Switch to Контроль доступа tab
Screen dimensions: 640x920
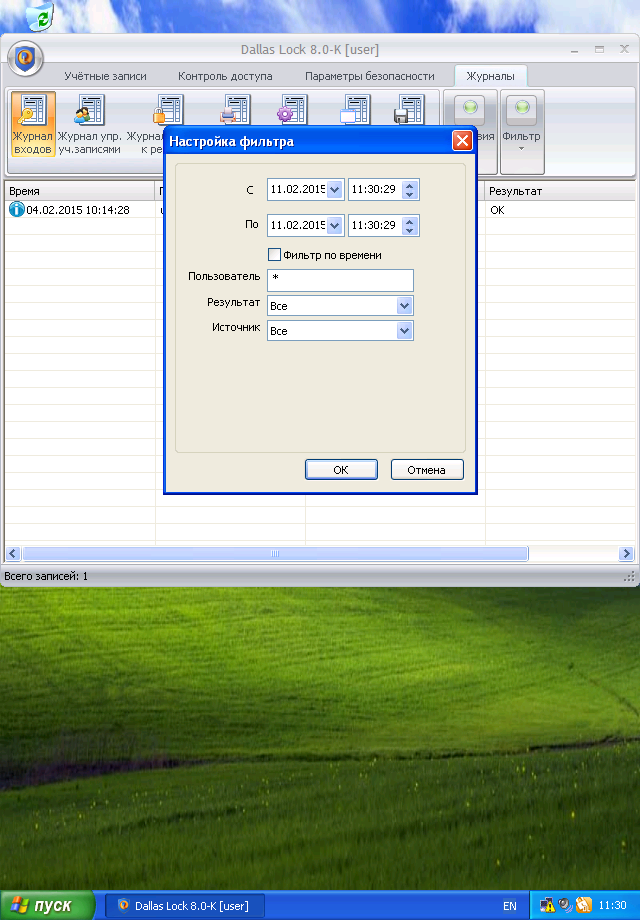tap(225, 76)
